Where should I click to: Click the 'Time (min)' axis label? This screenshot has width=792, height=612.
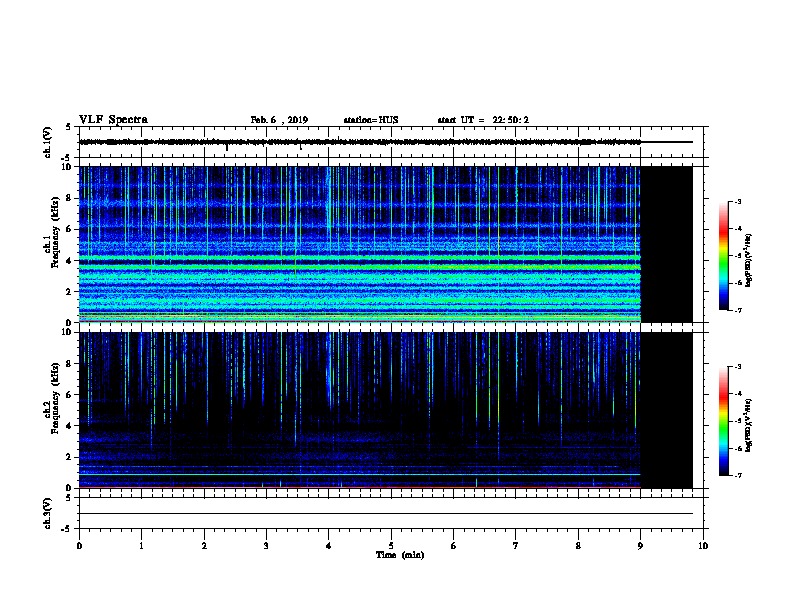(x=400, y=555)
